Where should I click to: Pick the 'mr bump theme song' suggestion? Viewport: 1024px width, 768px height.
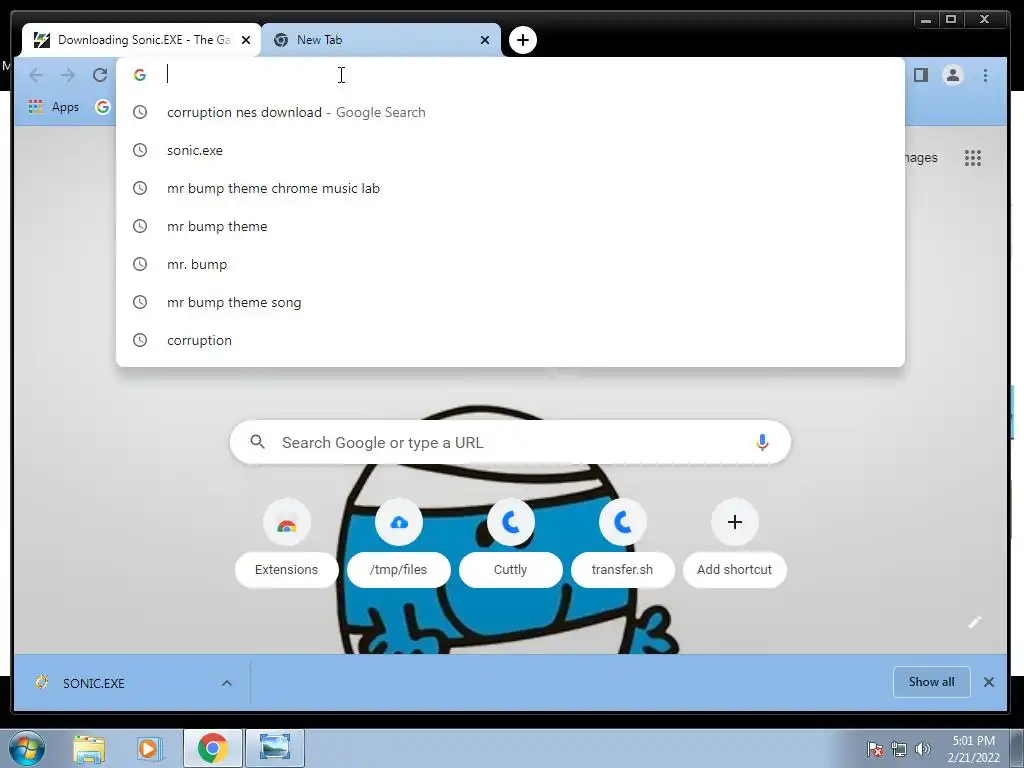[510, 302]
